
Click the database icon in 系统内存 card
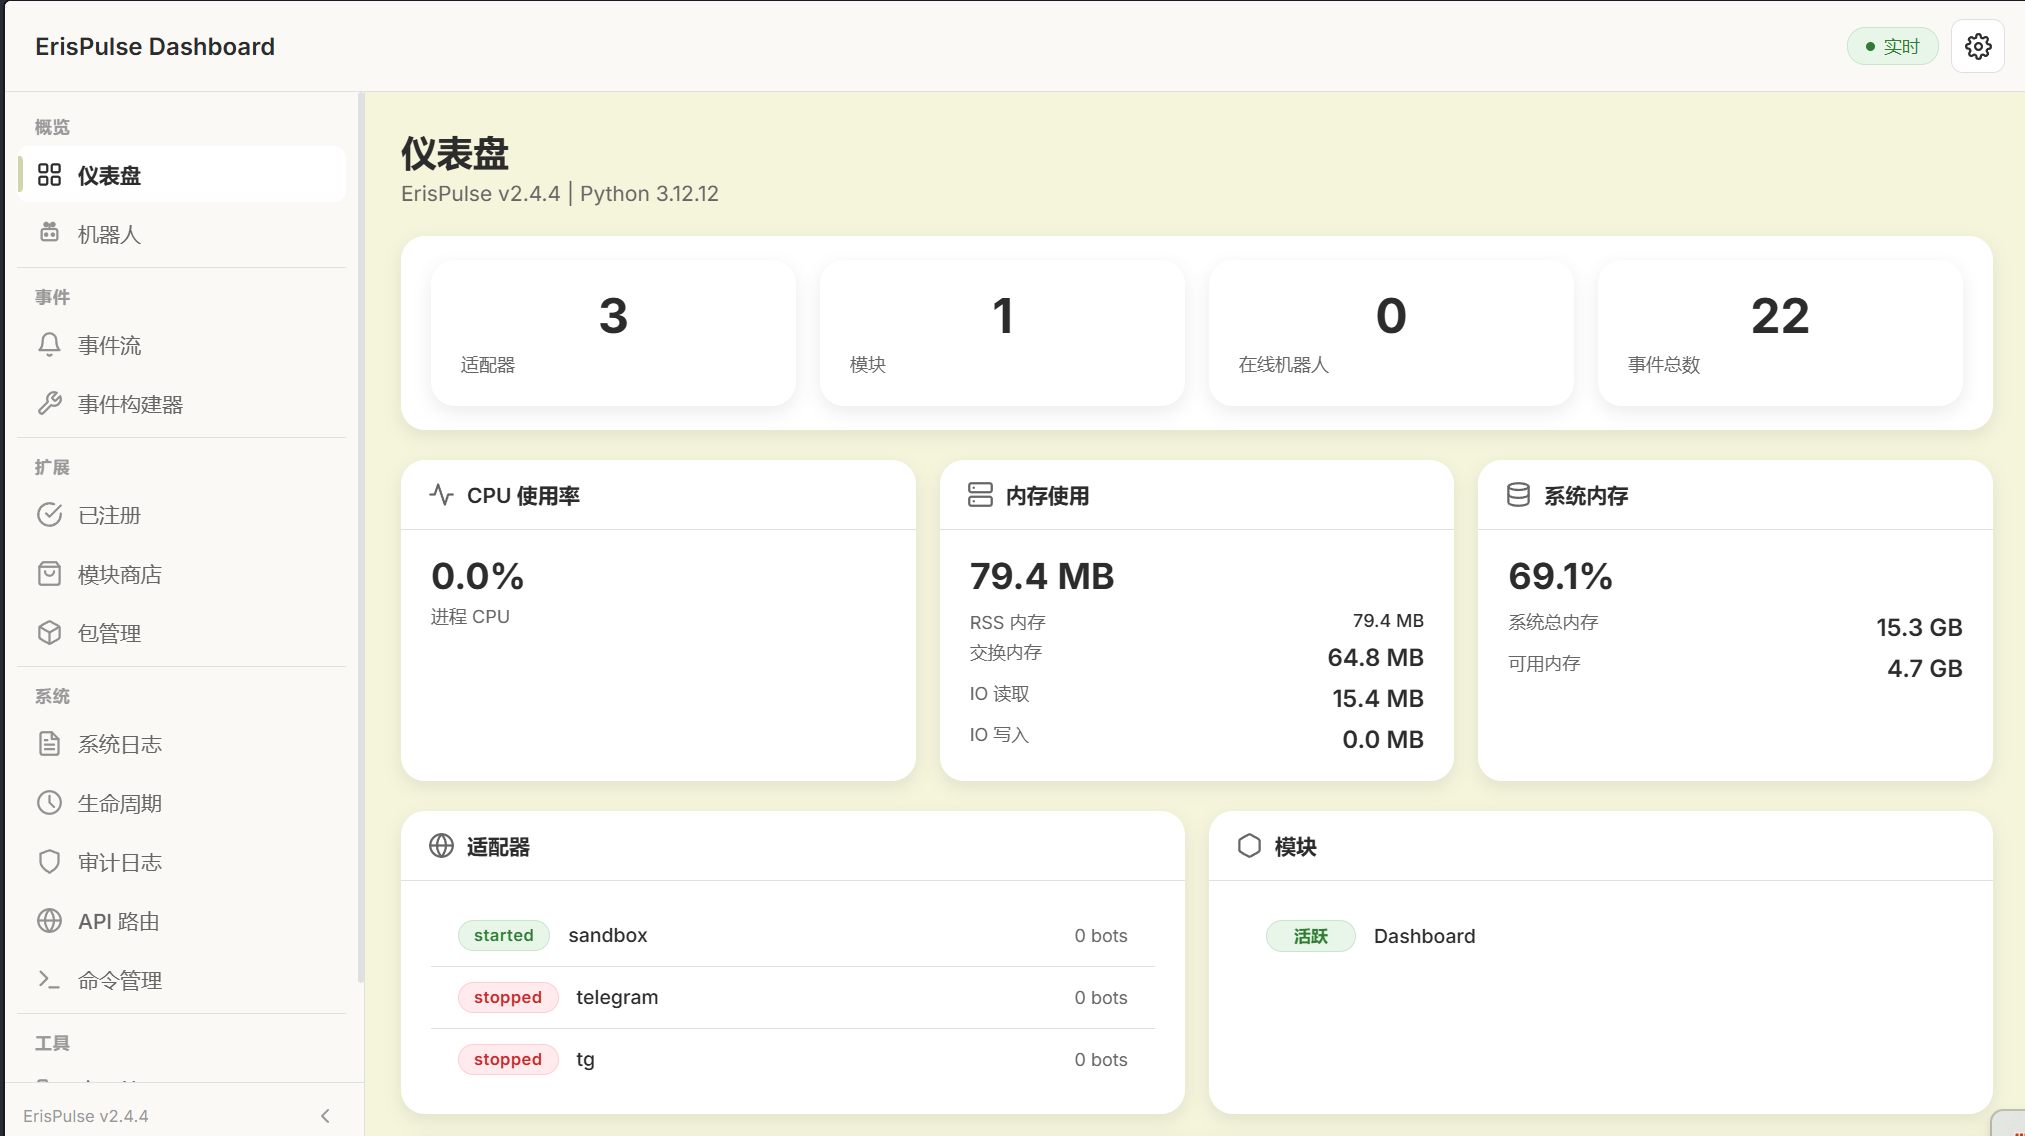pyautogui.click(x=1518, y=495)
